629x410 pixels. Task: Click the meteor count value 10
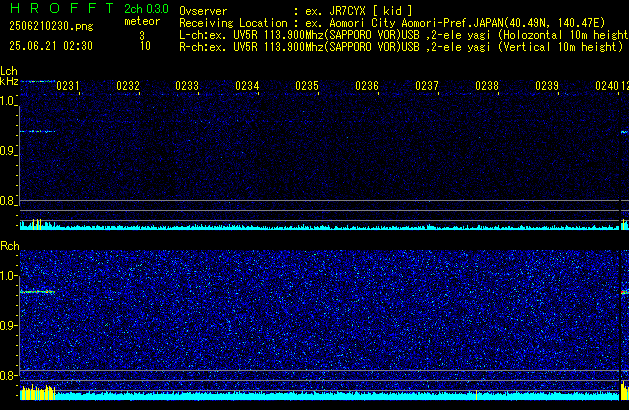coord(145,46)
